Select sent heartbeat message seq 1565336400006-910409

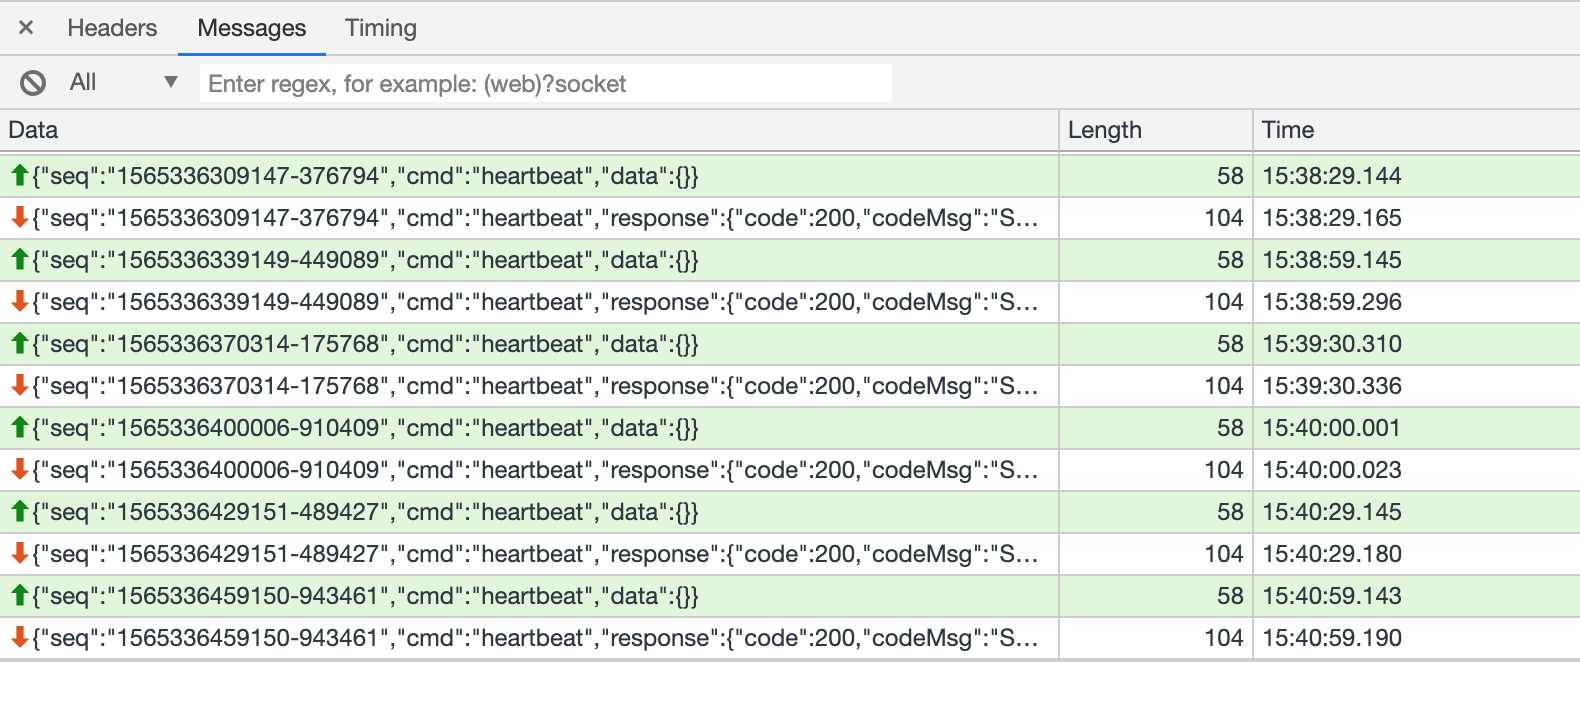(x=365, y=428)
